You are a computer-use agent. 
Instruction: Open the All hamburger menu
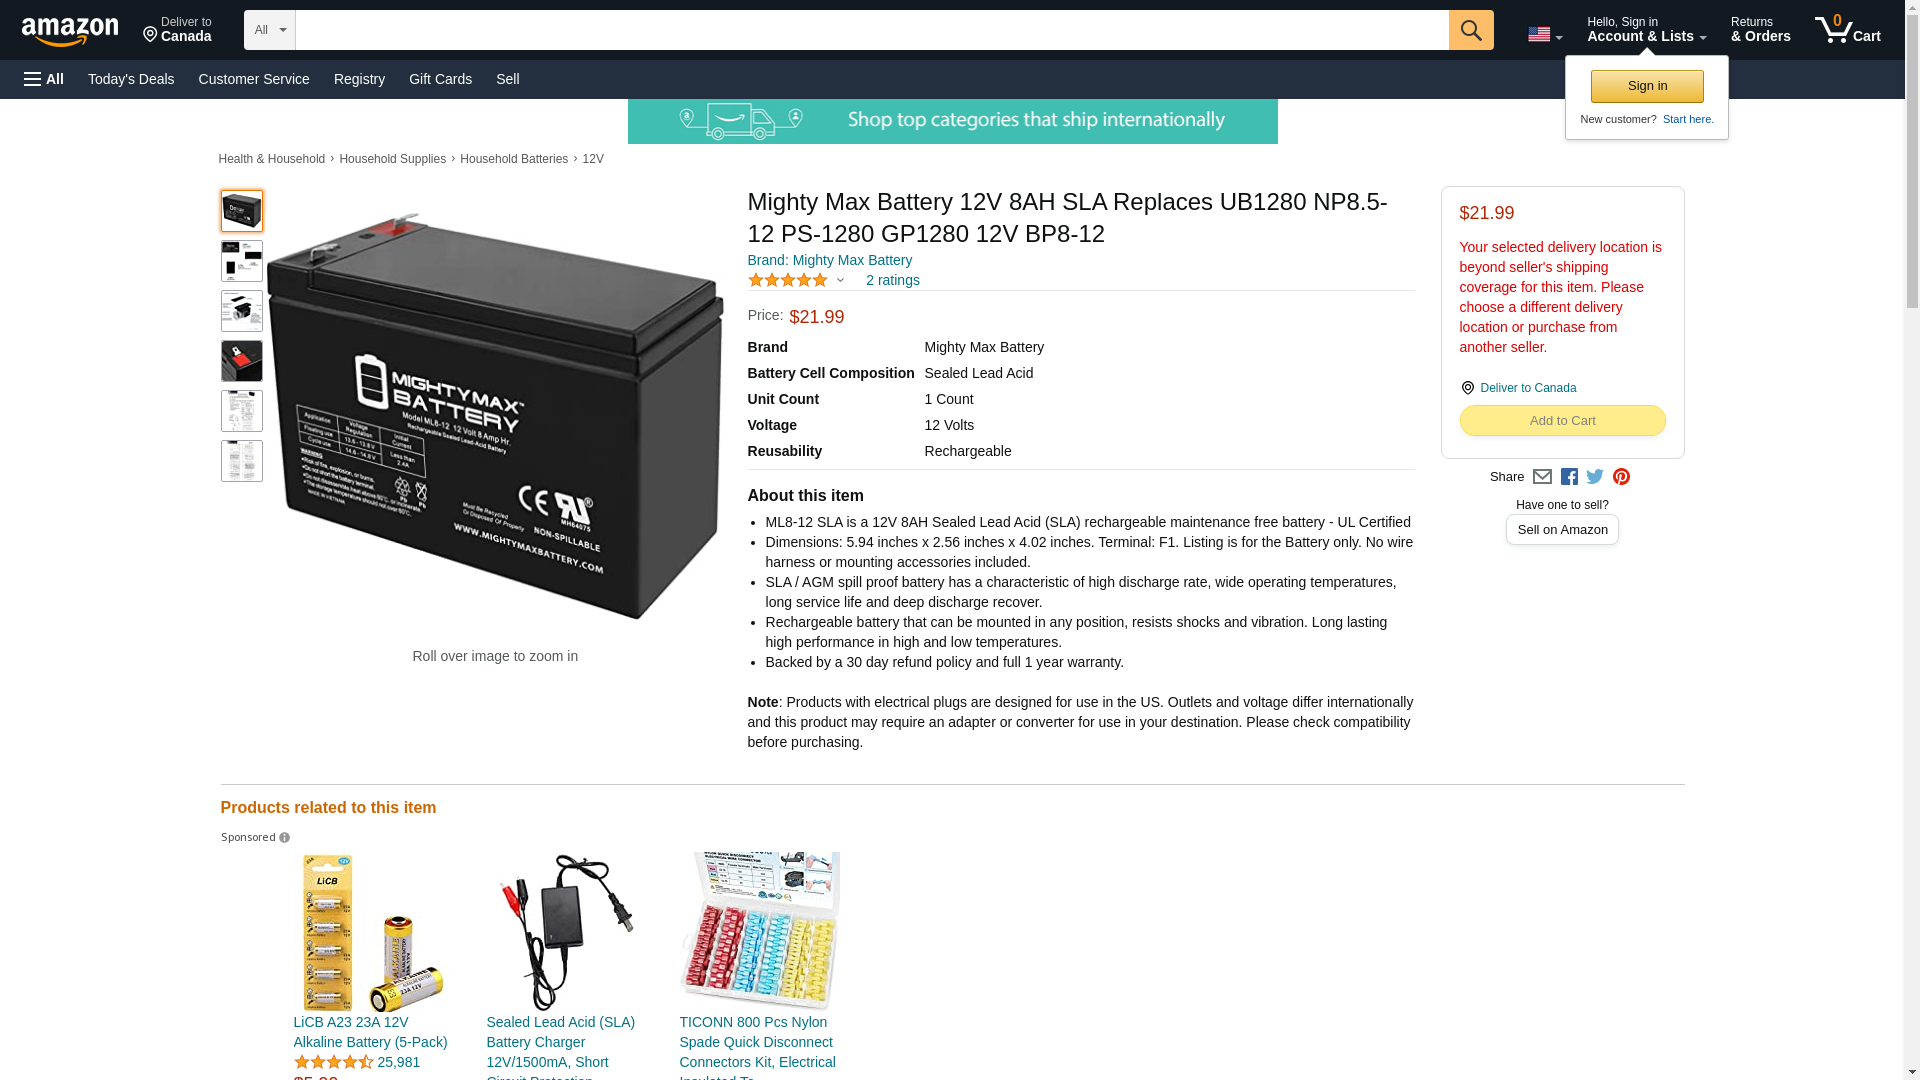(44, 79)
